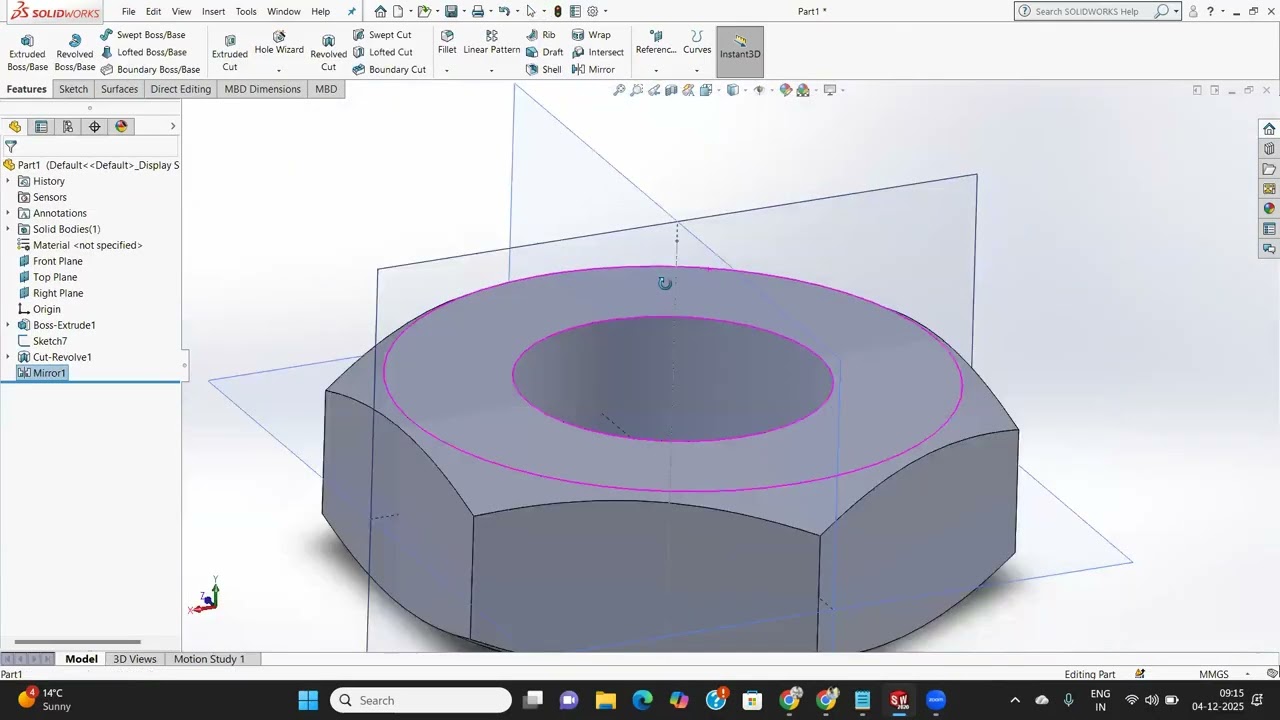Screen dimensions: 1280x720
Task: Expand the Solid Bodies(1) folder
Action: [x=8, y=229]
